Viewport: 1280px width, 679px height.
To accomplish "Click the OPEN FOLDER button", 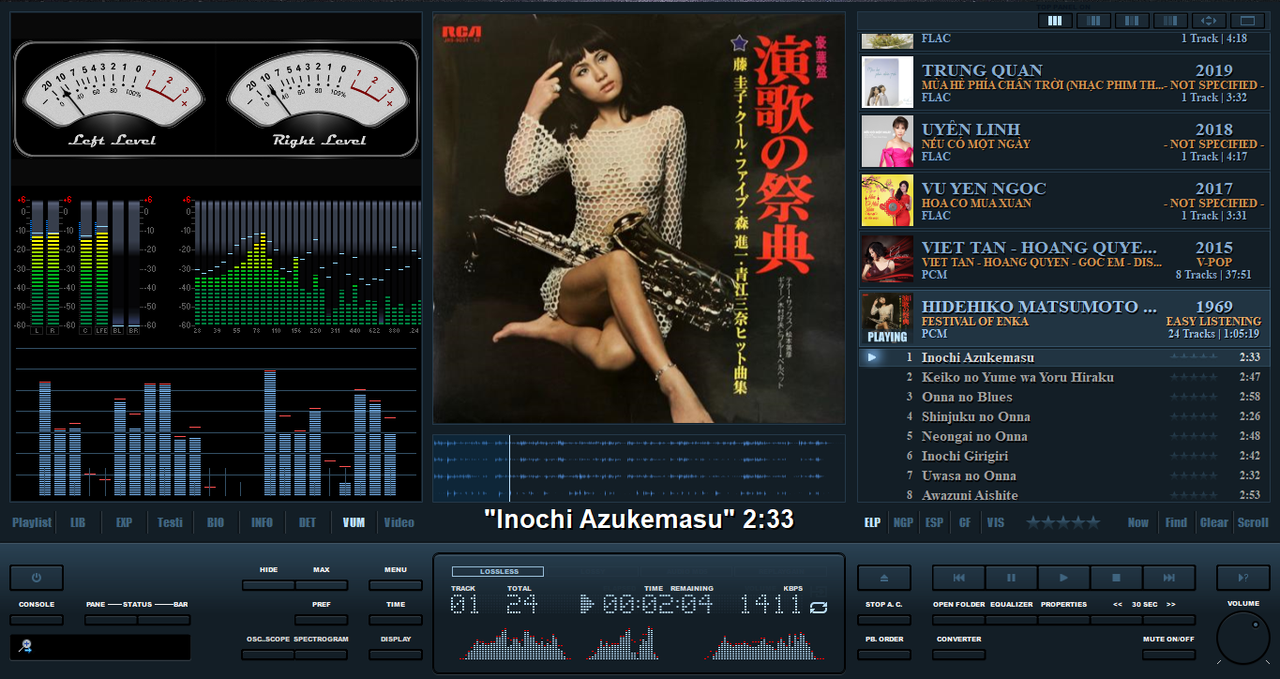I will point(959,620).
